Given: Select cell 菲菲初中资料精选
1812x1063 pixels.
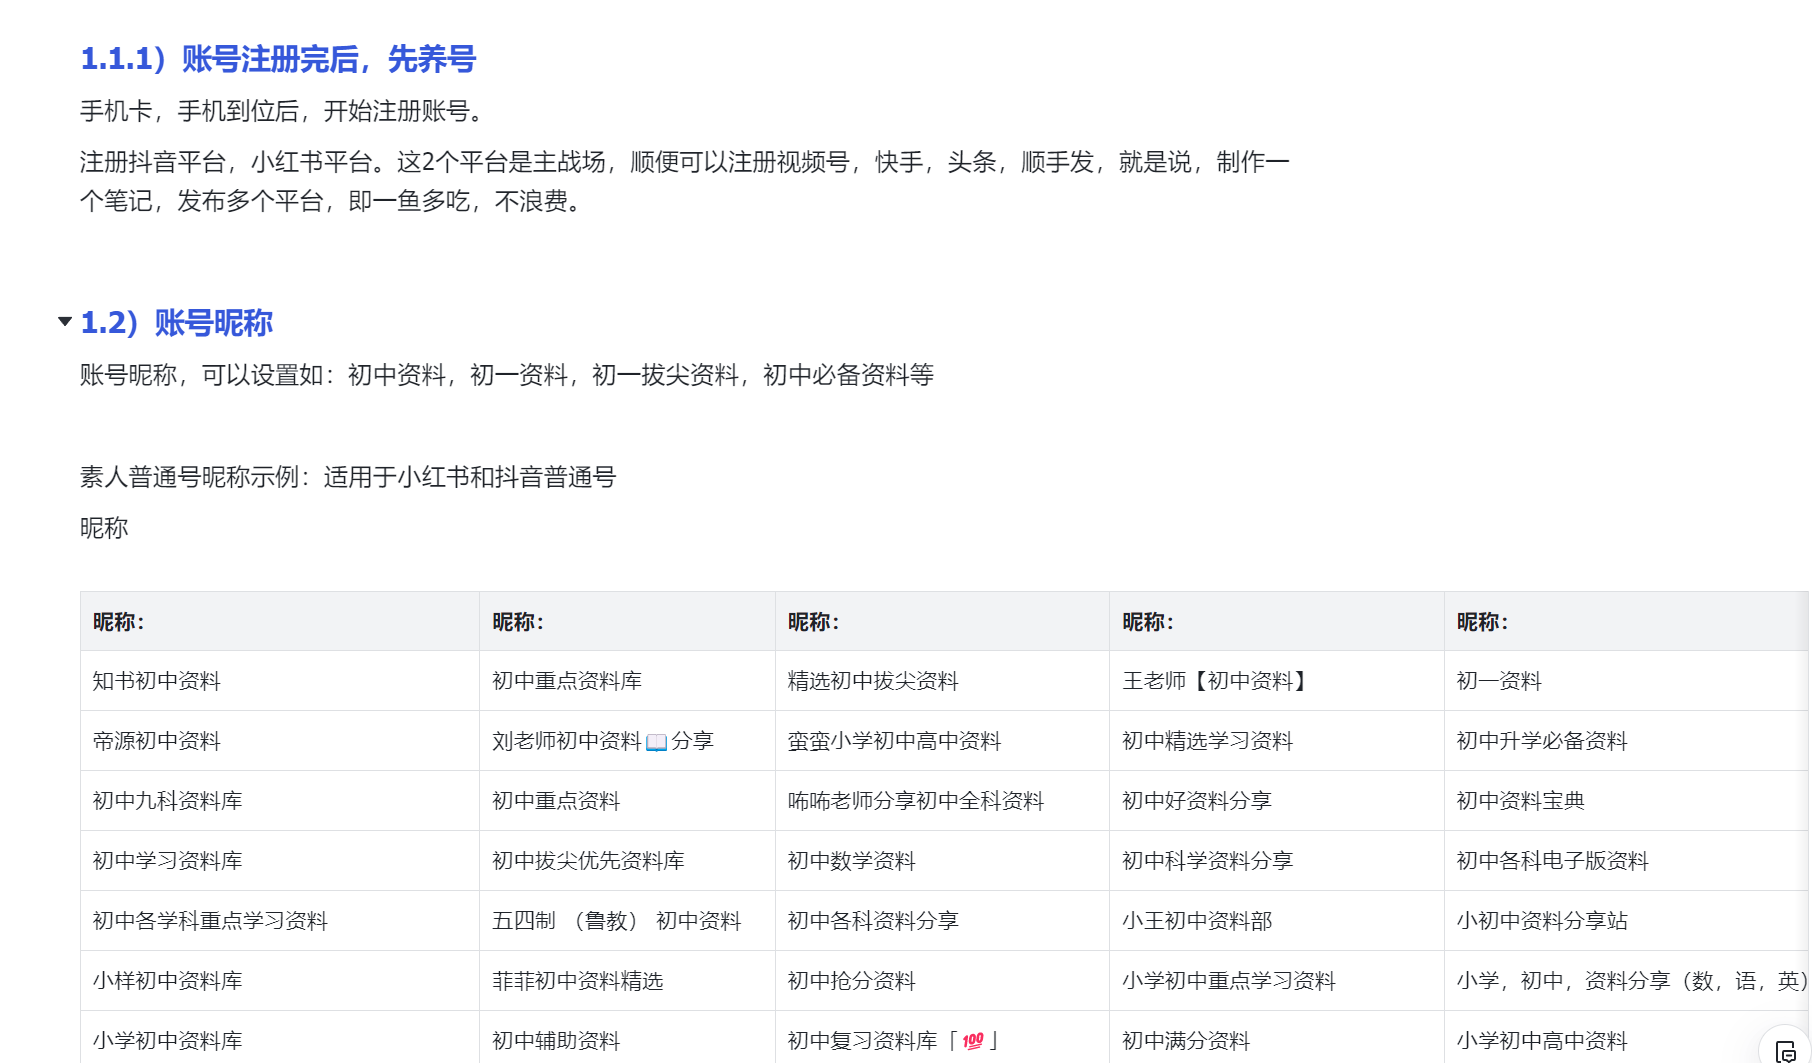Looking at the screenshot, I should coord(627,981).
